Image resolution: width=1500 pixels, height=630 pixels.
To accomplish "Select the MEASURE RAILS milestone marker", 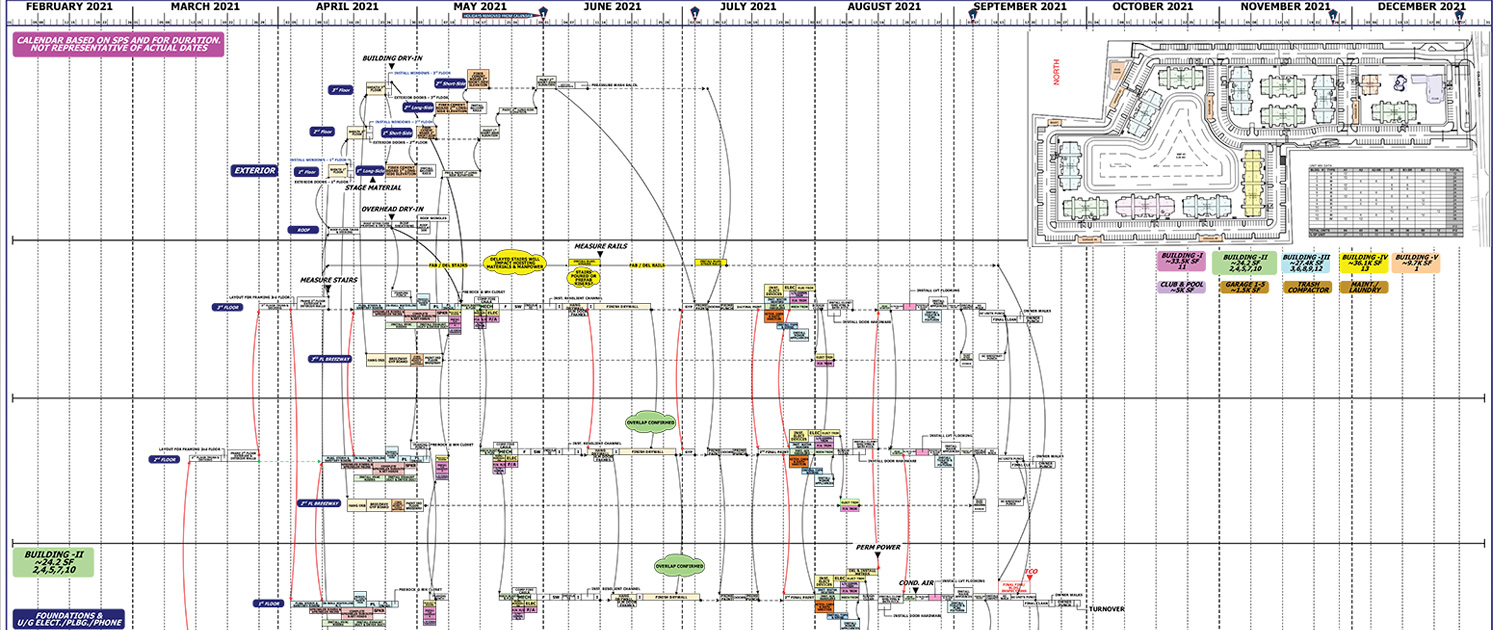I will [x=600, y=253].
